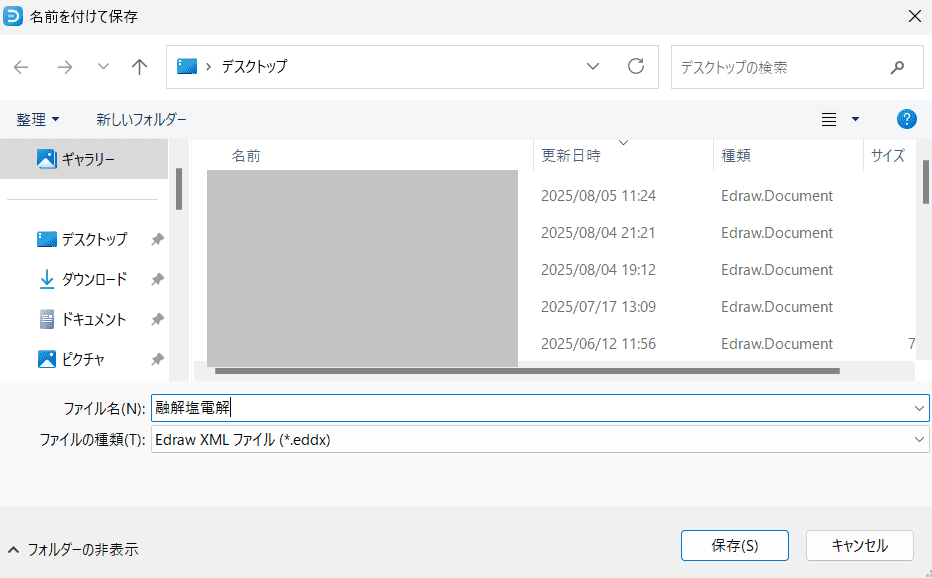Refresh the Desktop folder listing
Viewport: 932px width, 578px height.
point(635,67)
